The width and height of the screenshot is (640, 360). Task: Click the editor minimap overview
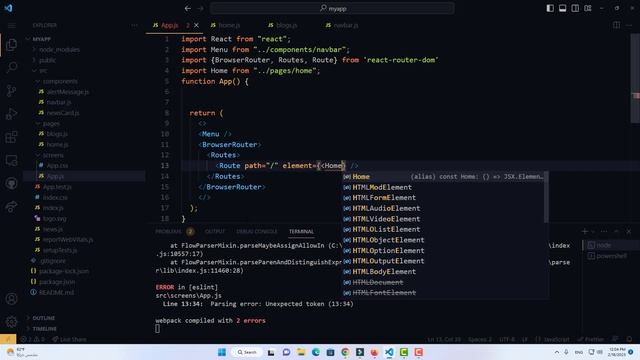coord(636,77)
